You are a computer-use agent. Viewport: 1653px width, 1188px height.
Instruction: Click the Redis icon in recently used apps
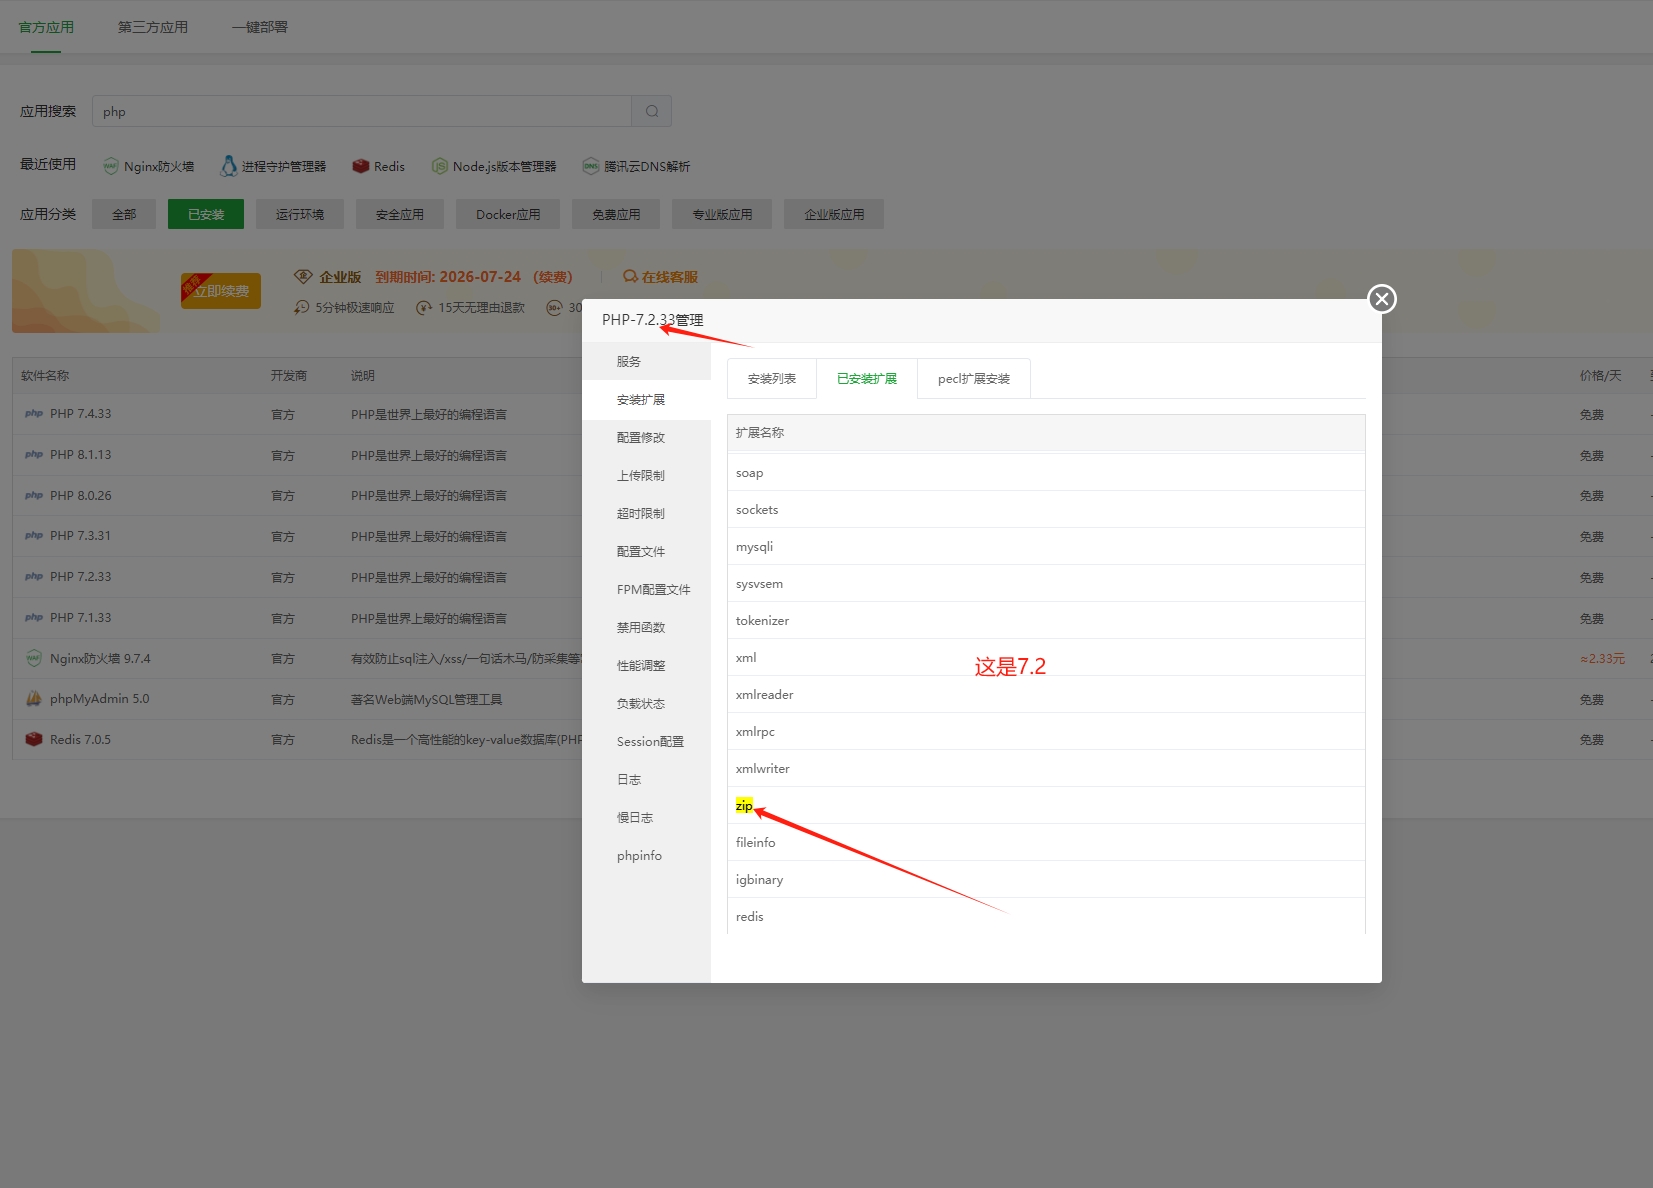point(362,166)
